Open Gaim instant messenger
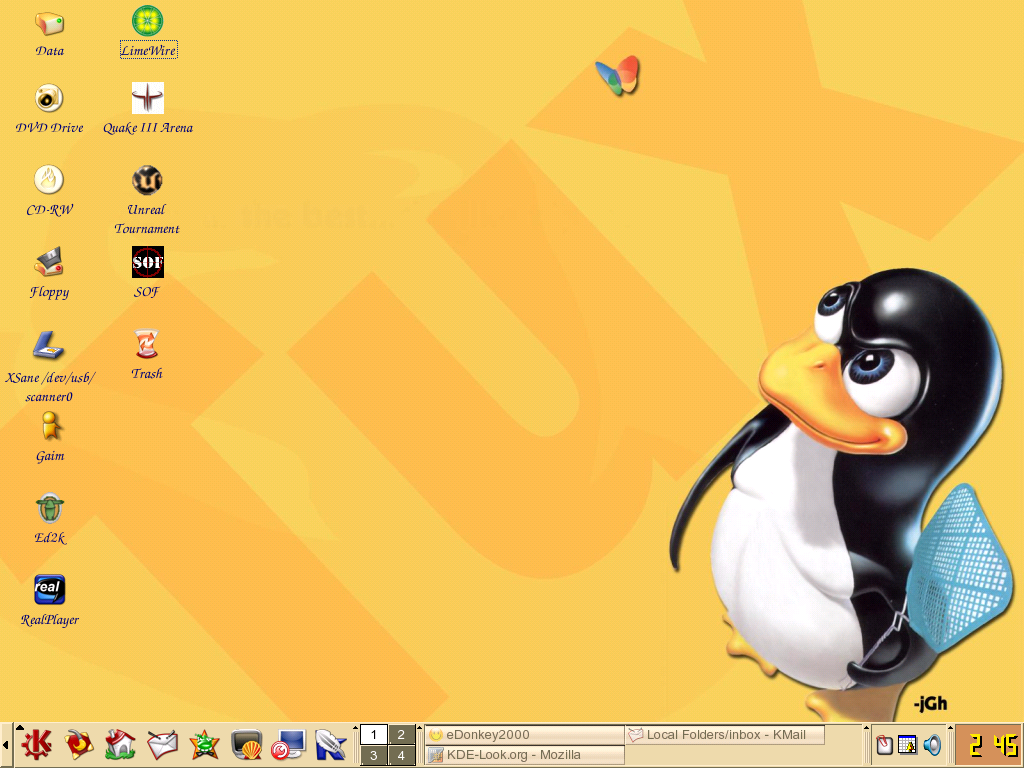1024x768 pixels. coord(49,428)
